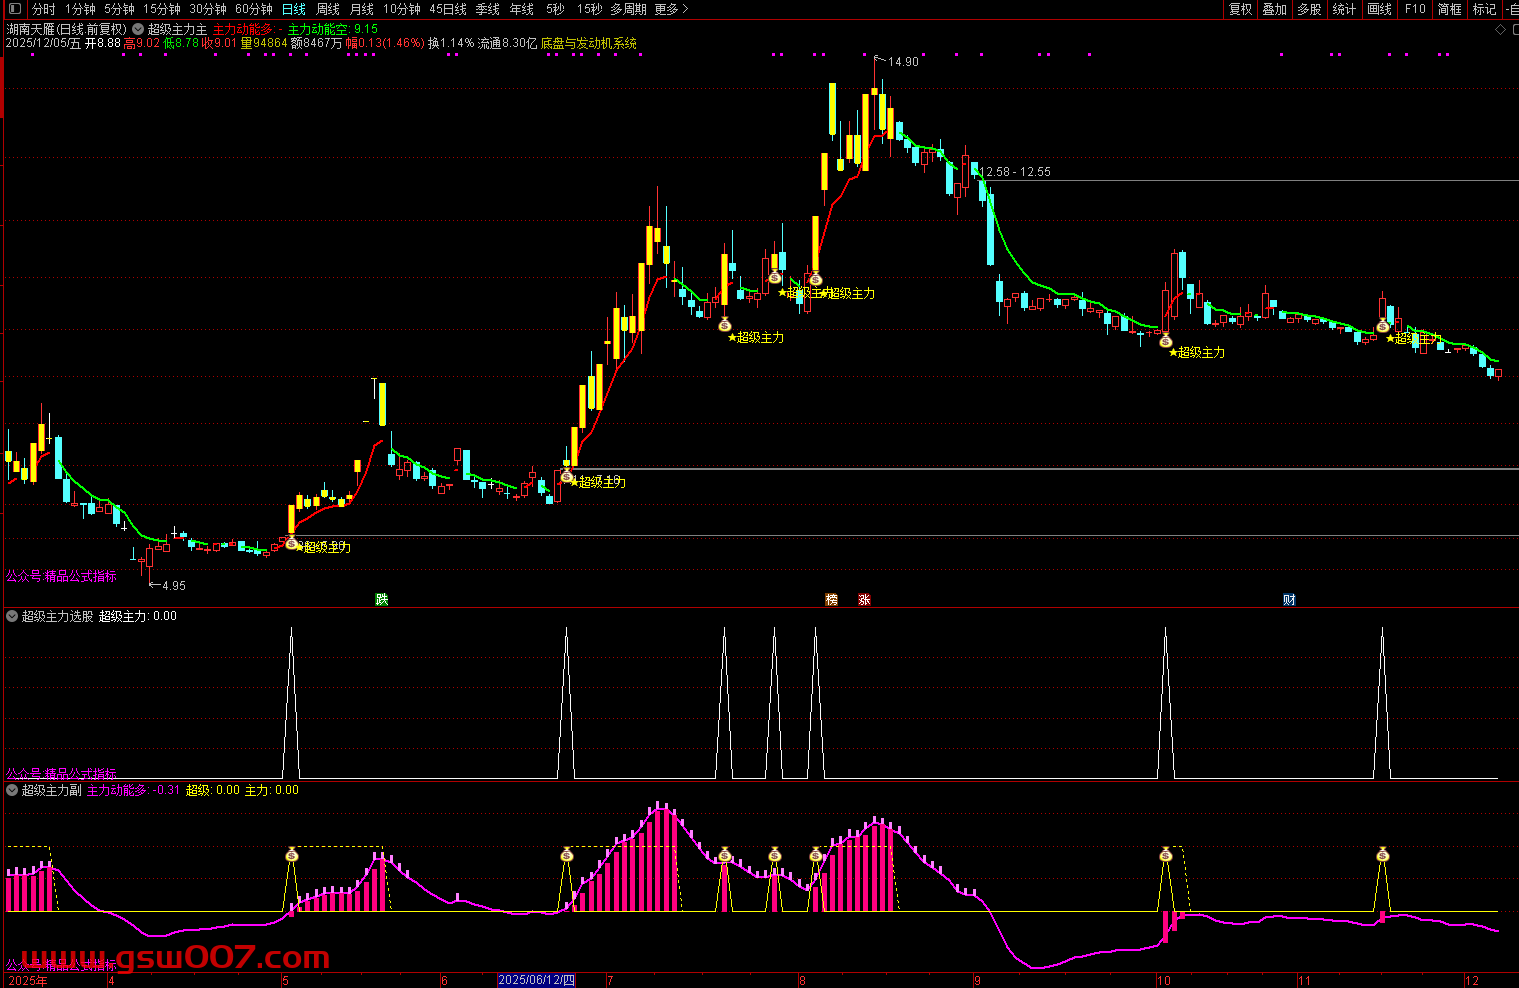Click the money bag signal near 14.90 rally start
Image resolution: width=1519 pixels, height=988 pixels.
pos(815,279)
